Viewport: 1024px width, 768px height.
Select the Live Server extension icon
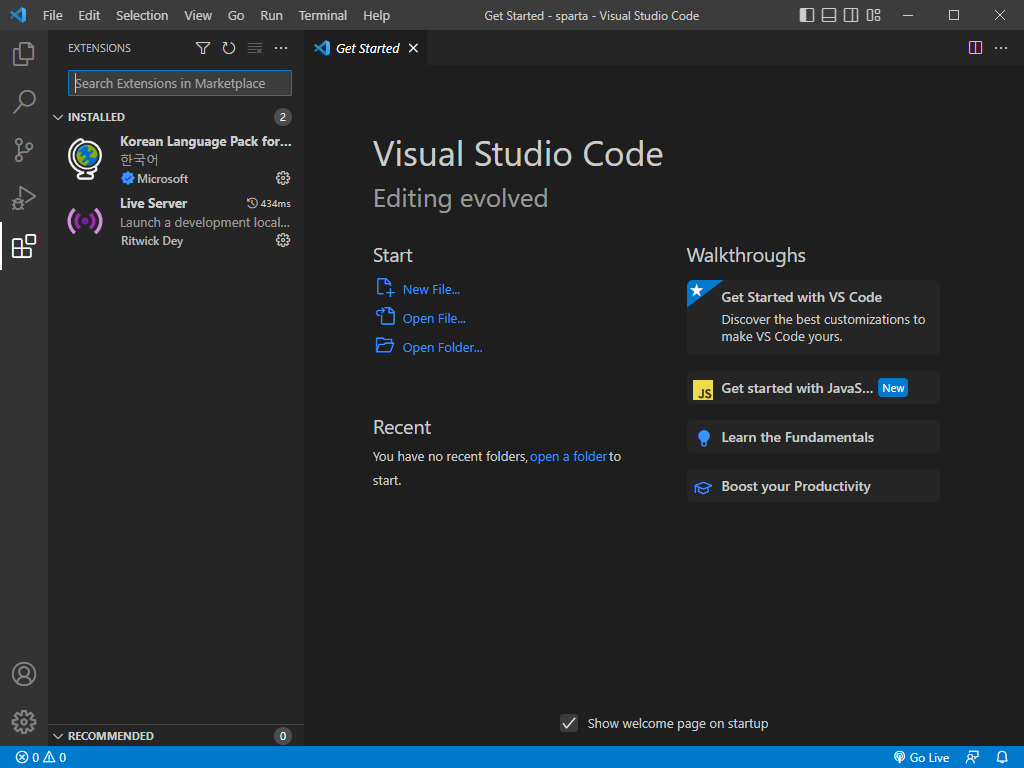coord(85,221)
